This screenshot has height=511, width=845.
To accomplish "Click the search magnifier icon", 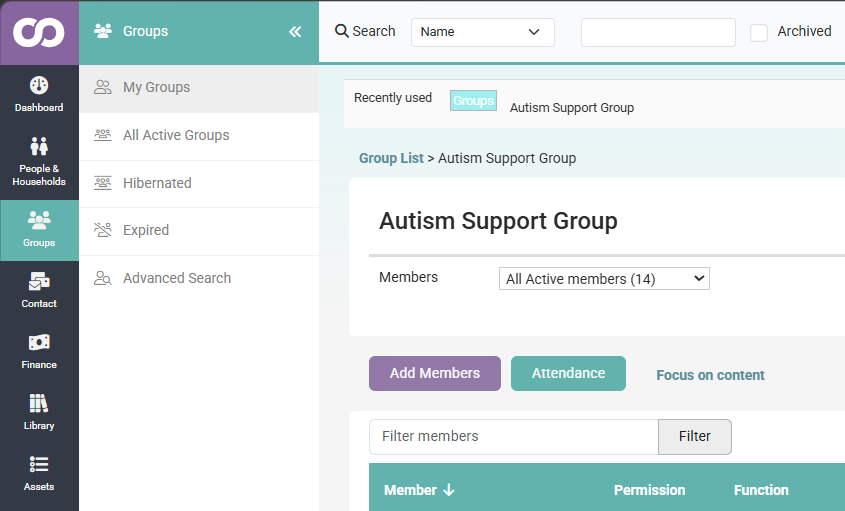I will point(342,31).
